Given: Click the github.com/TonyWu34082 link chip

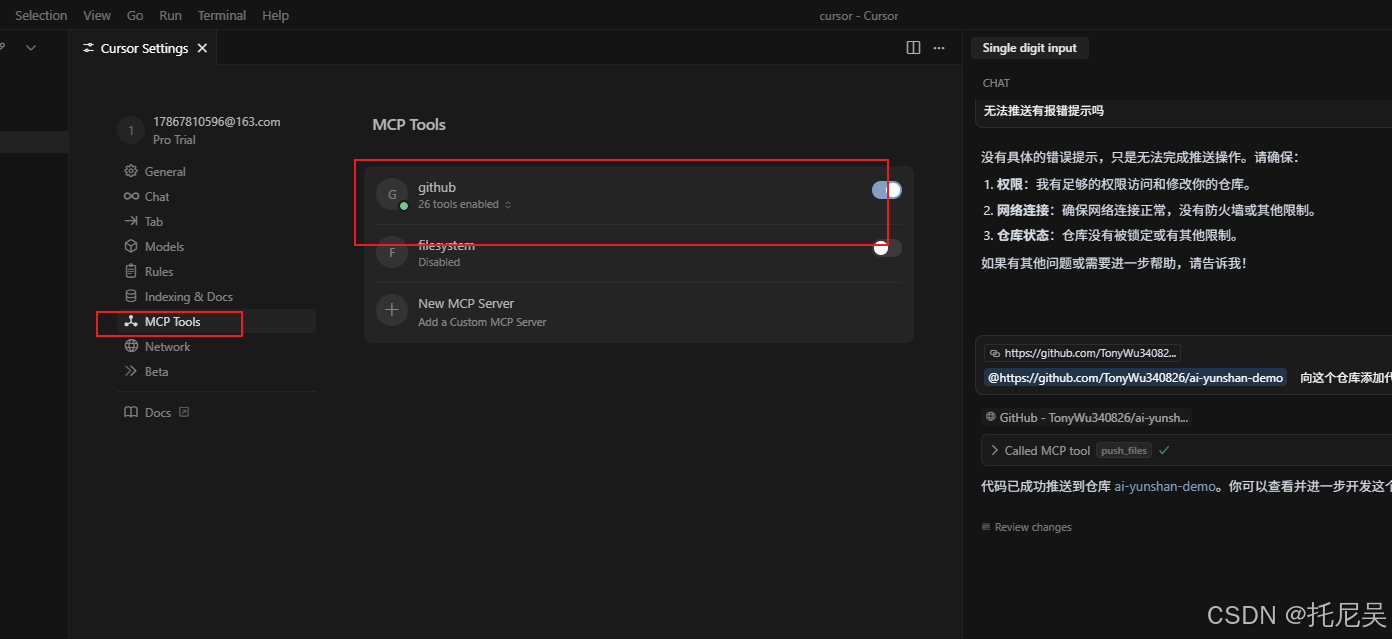Looking at the screenshot, I should [x=1082, y=353].
